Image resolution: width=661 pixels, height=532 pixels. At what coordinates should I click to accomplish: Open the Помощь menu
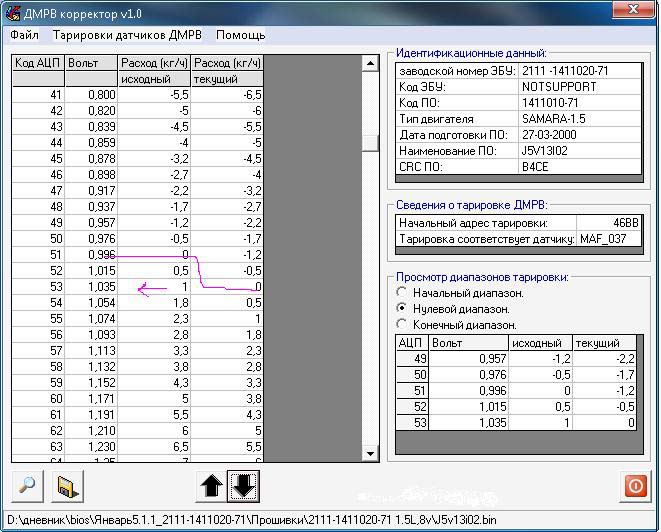[241, 35]
